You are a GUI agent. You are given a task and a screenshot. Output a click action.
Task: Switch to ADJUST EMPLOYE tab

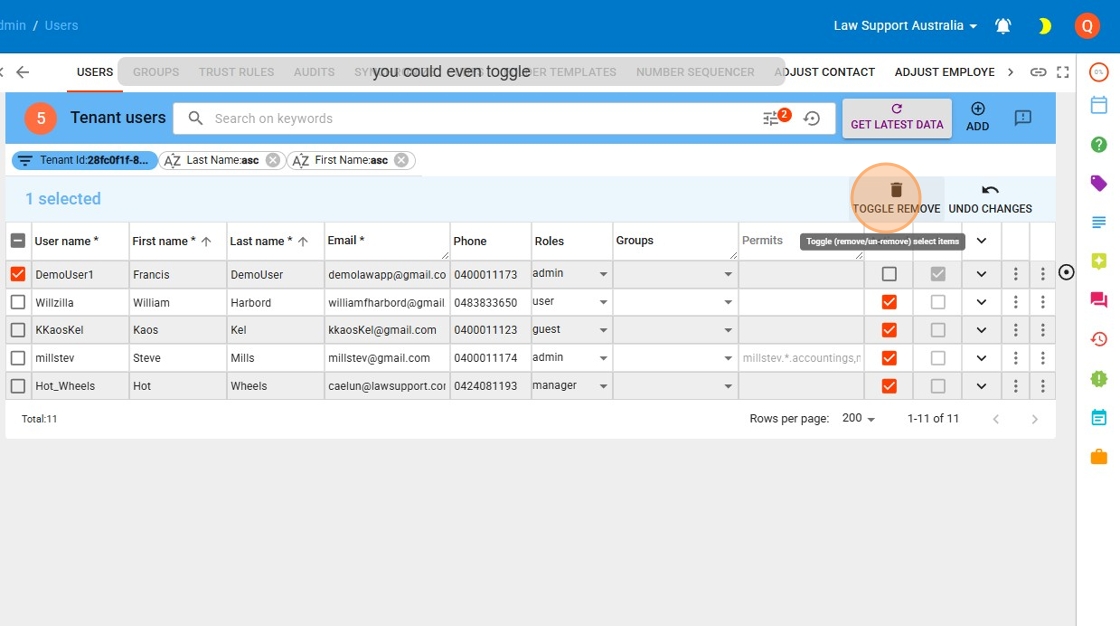coord(944,72)
